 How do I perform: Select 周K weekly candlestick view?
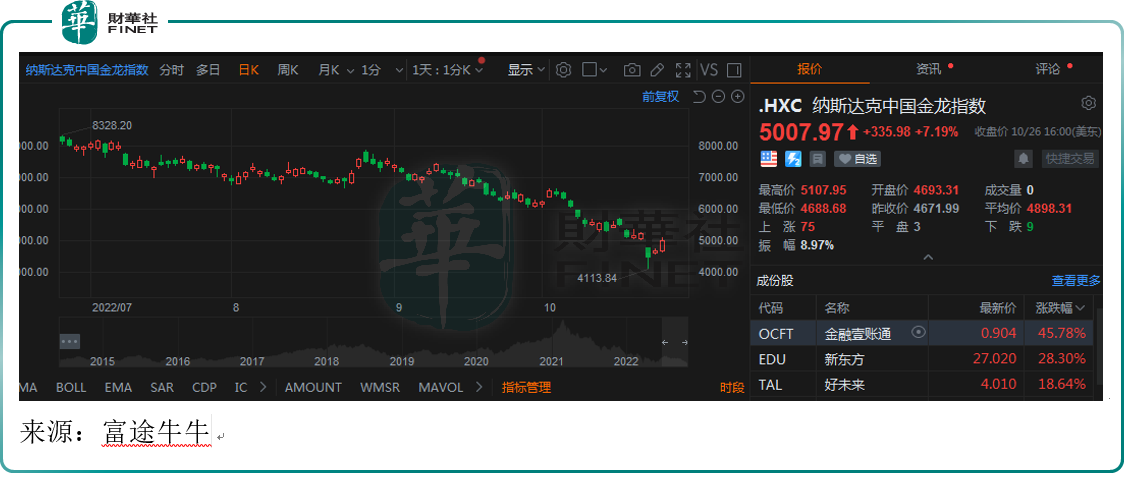287,70
